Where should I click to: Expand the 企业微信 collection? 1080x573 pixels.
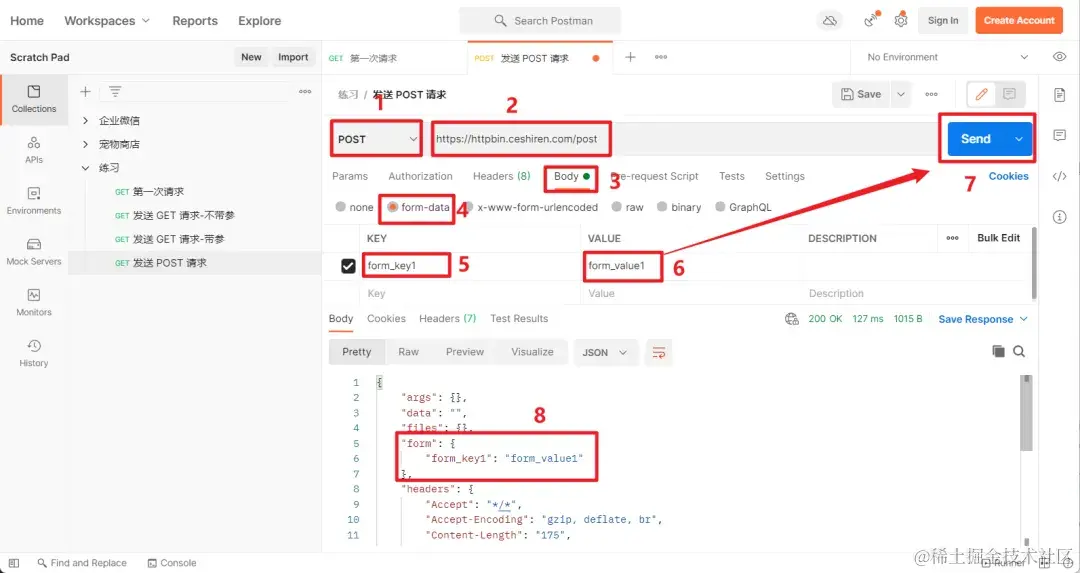click(85, 121)
